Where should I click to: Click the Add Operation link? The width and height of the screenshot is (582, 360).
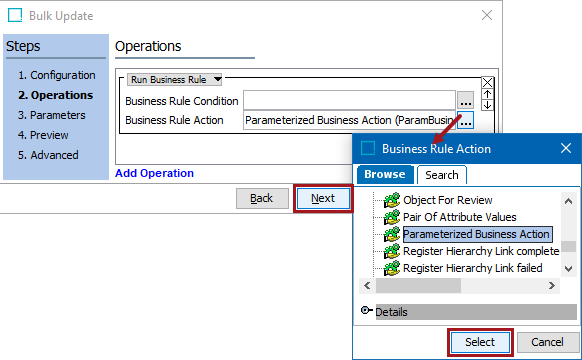click(x=154, y=173)
